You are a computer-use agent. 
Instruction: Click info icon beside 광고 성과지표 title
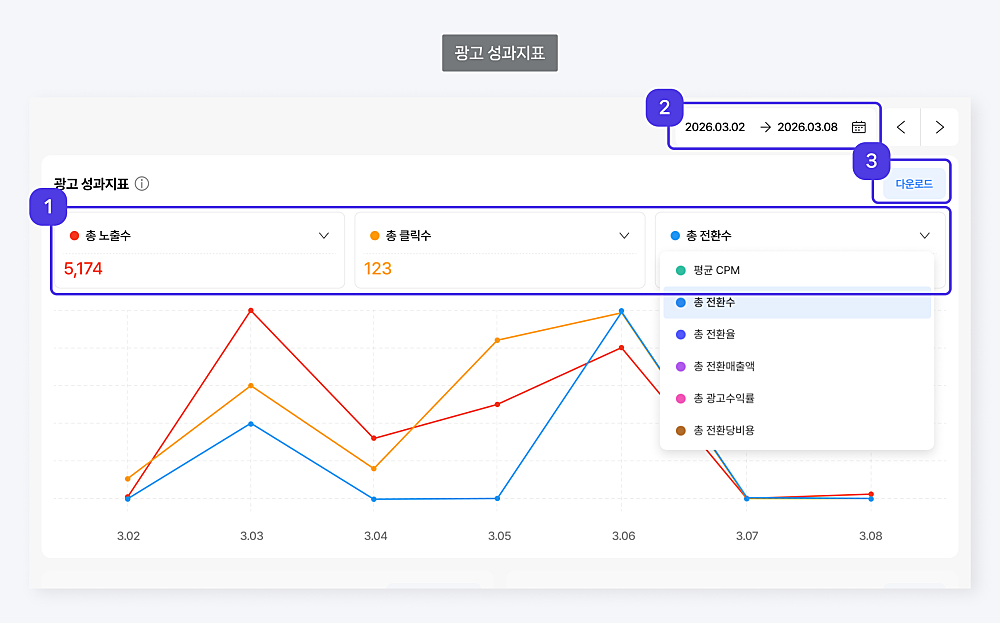click(142, 184)
